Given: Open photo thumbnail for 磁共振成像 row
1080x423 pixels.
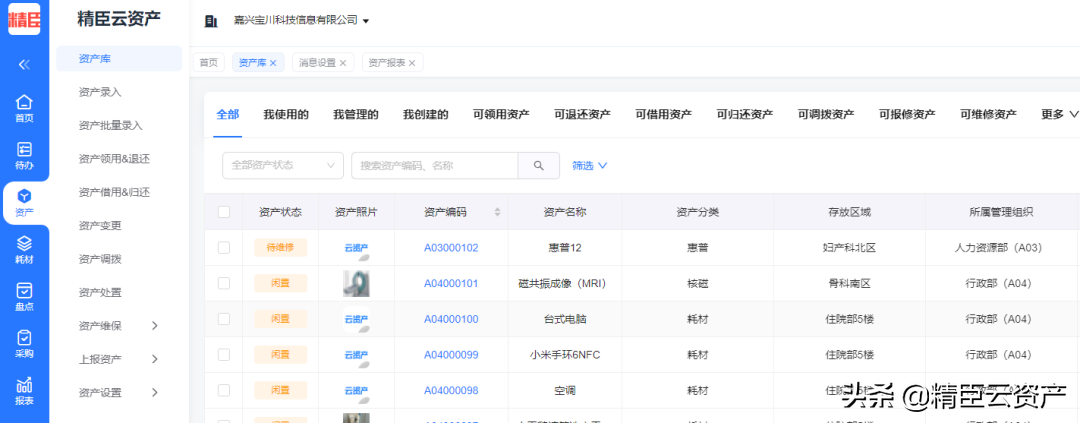Looking at the screenshot, I should [x=357, y=283].
